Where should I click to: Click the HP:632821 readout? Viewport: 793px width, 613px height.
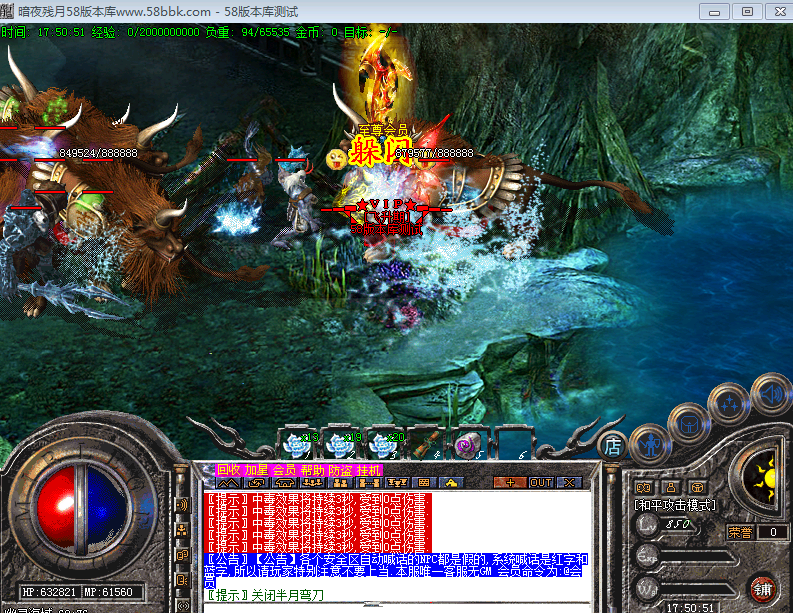click(49, 592)
